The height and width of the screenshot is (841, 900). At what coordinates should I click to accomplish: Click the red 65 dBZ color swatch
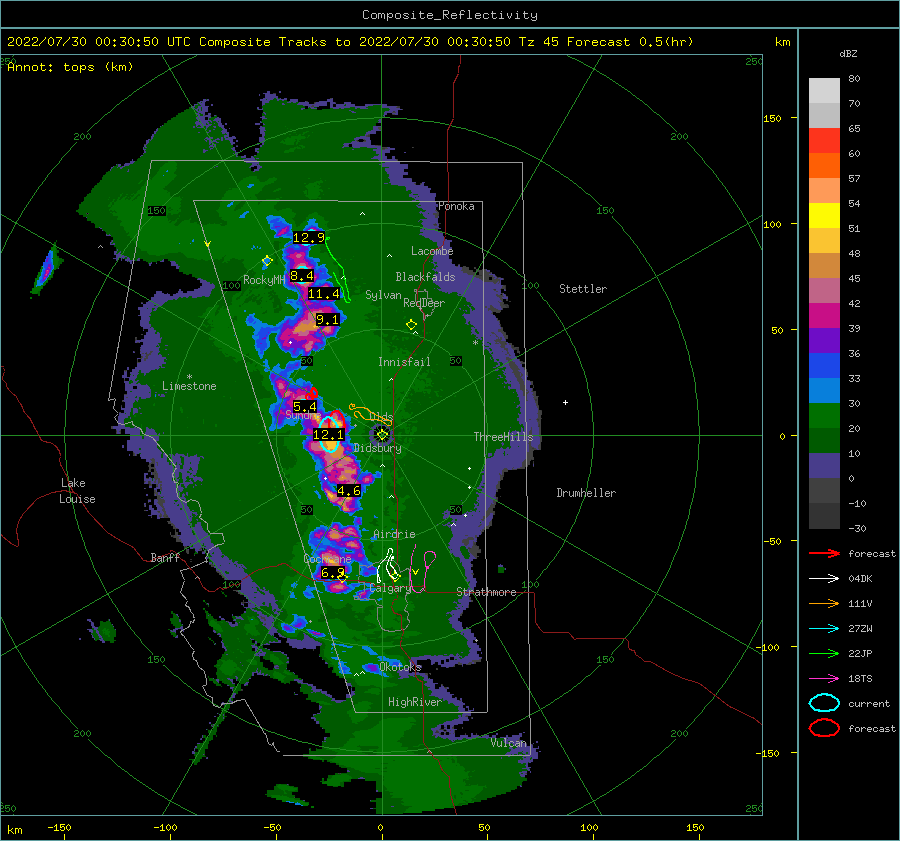coord(824,141)
